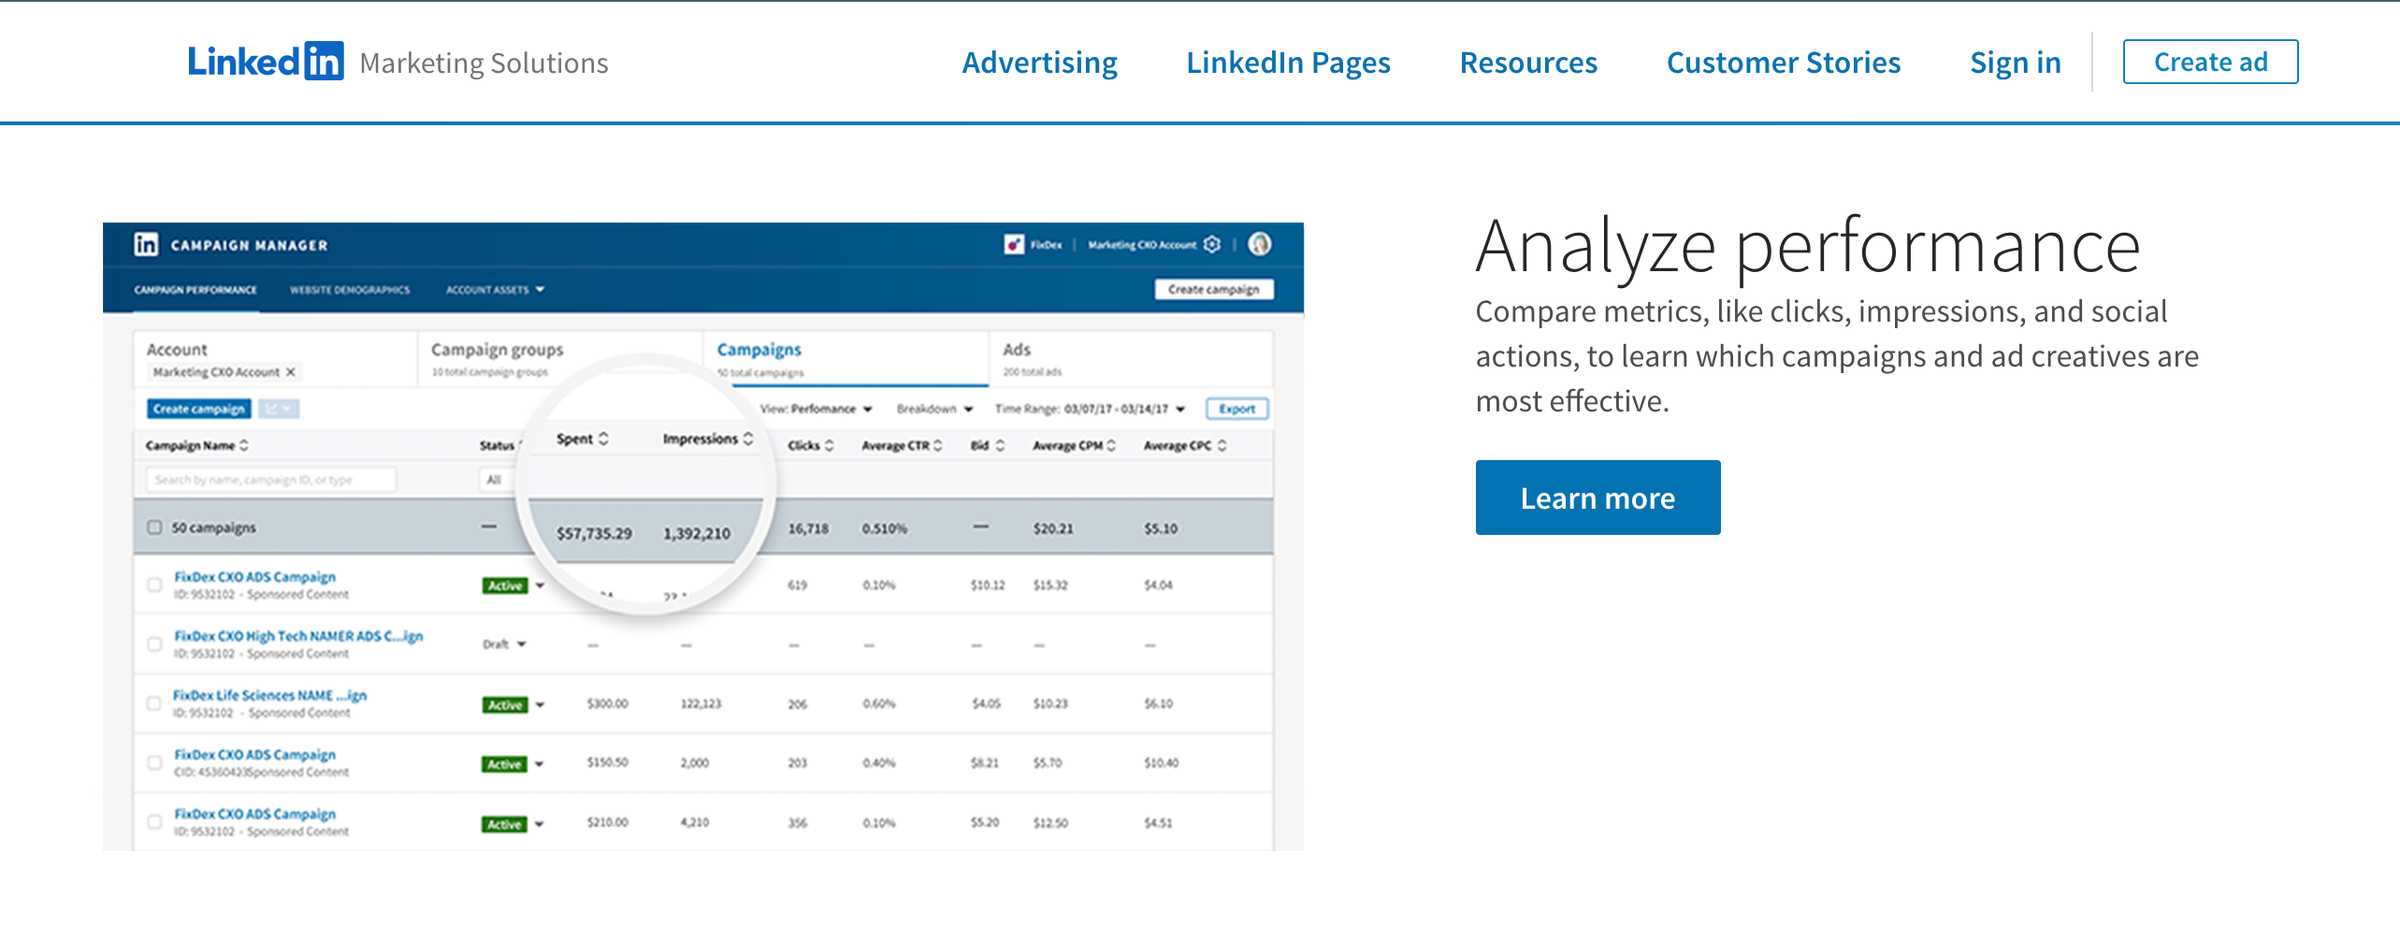Image resolution: width=2400 pixels, height=937 pixels.
Task: Sort by the Bid column arrows
Action: [1000, 445]
